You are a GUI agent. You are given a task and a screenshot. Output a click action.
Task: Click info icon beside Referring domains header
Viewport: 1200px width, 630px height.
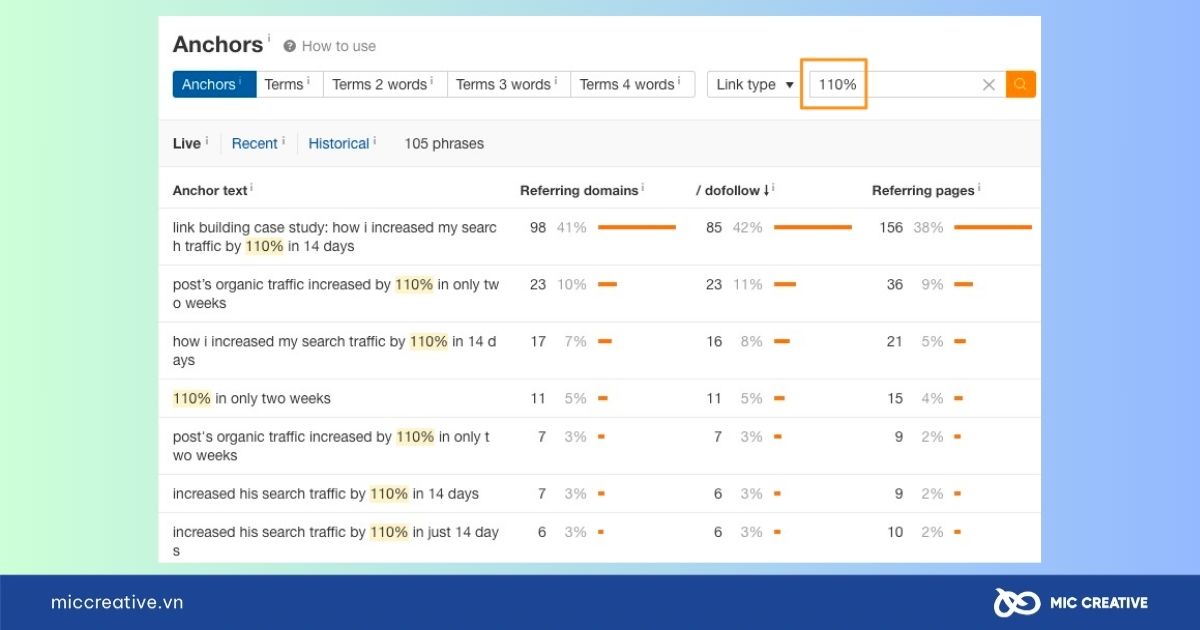coord(643,187)
